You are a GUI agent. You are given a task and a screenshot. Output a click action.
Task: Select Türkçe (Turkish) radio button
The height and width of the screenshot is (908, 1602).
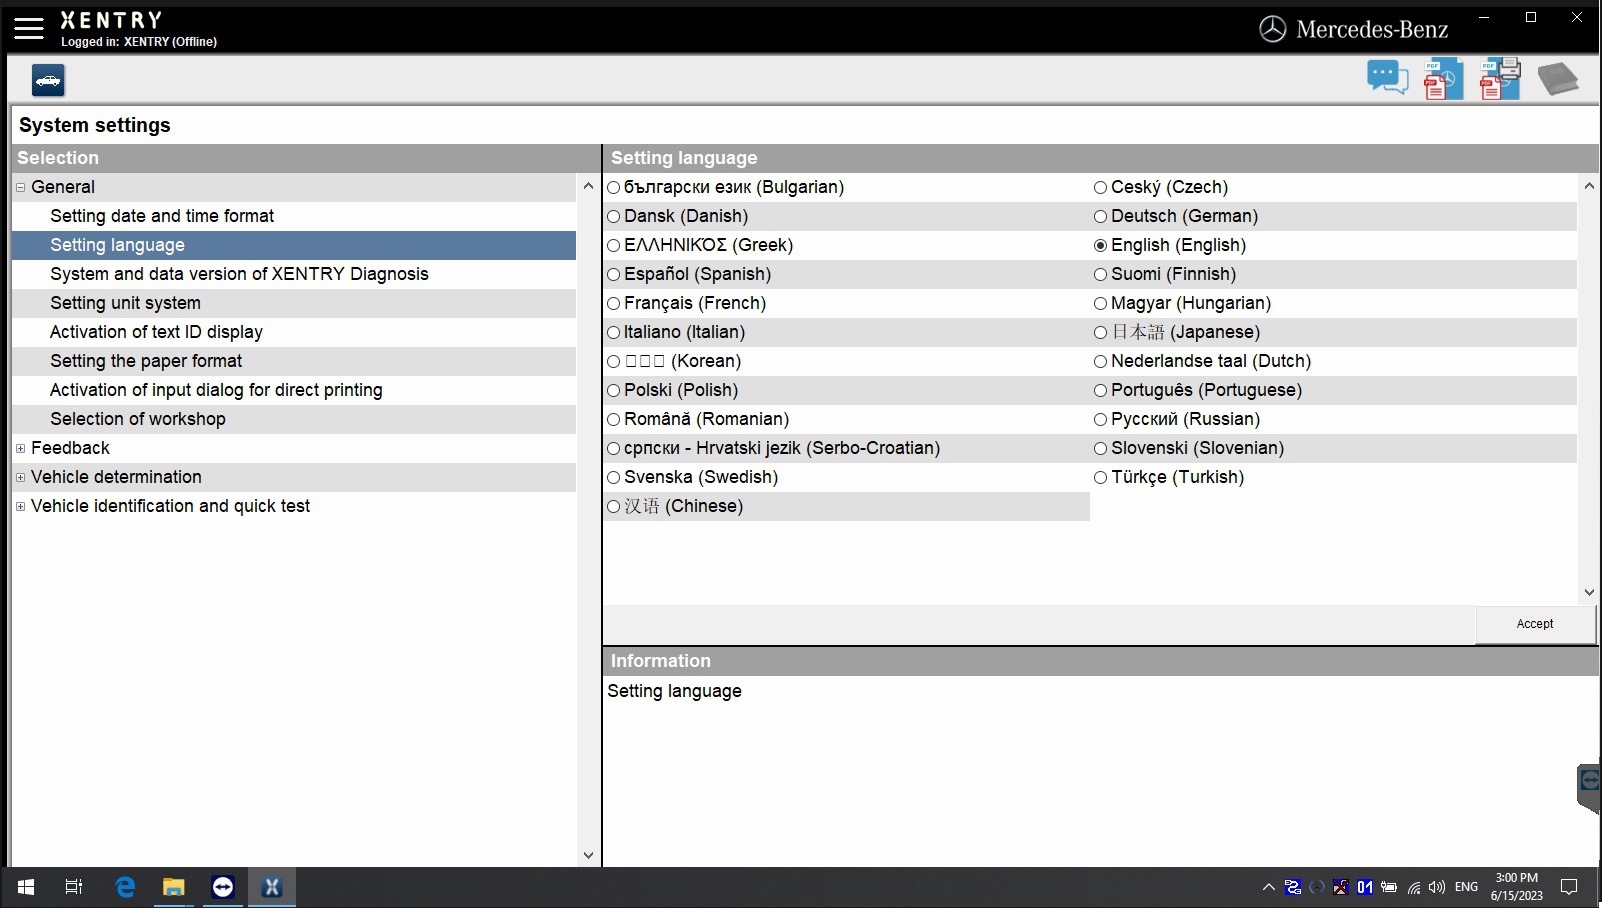1100,477
